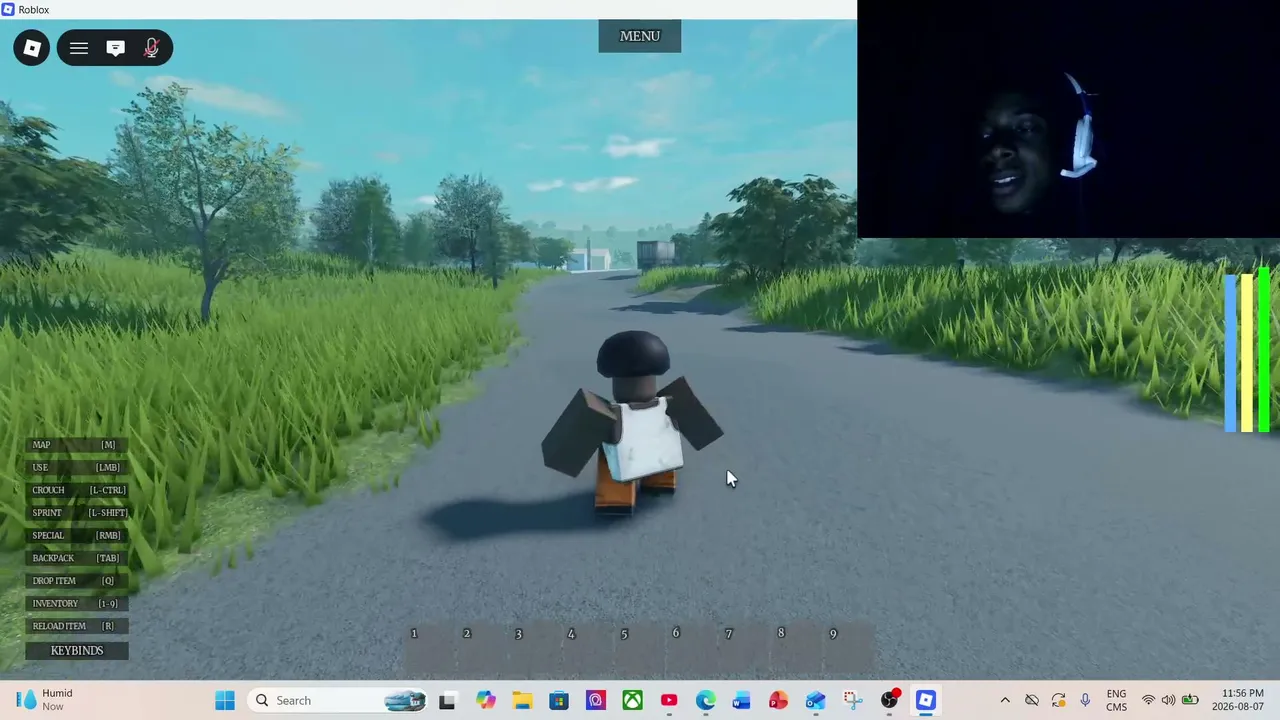Open the in-game MENU button
The image size is (1280, 720).
[640, 36]
